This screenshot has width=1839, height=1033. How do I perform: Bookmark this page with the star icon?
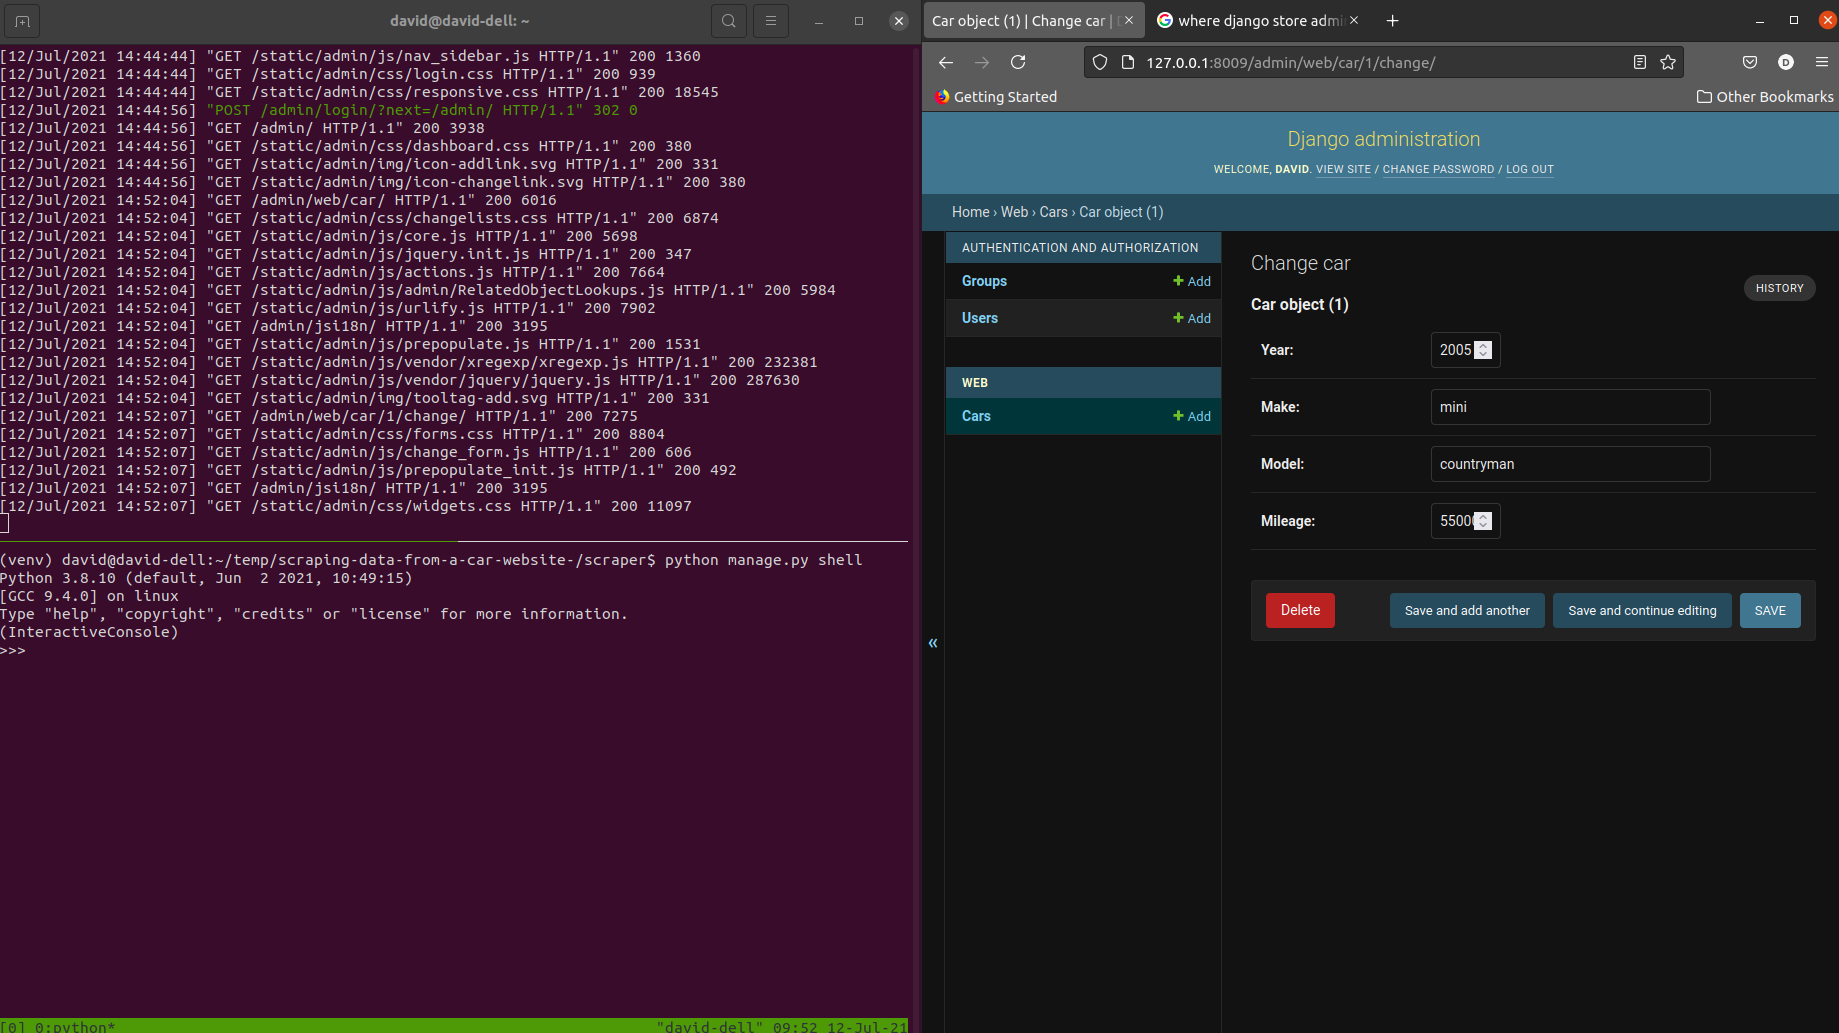coord(1668,61)
